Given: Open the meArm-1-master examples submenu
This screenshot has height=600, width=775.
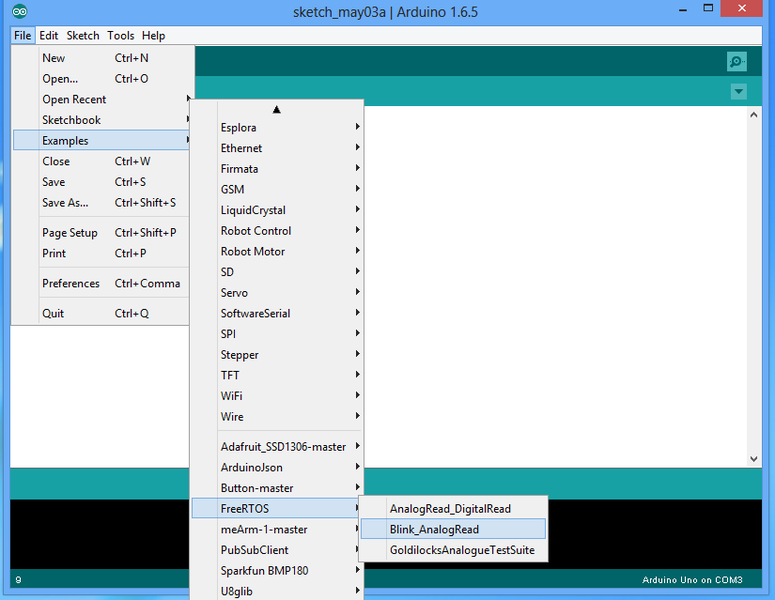Looking at the screenshot, I should [x=277, y=529].
